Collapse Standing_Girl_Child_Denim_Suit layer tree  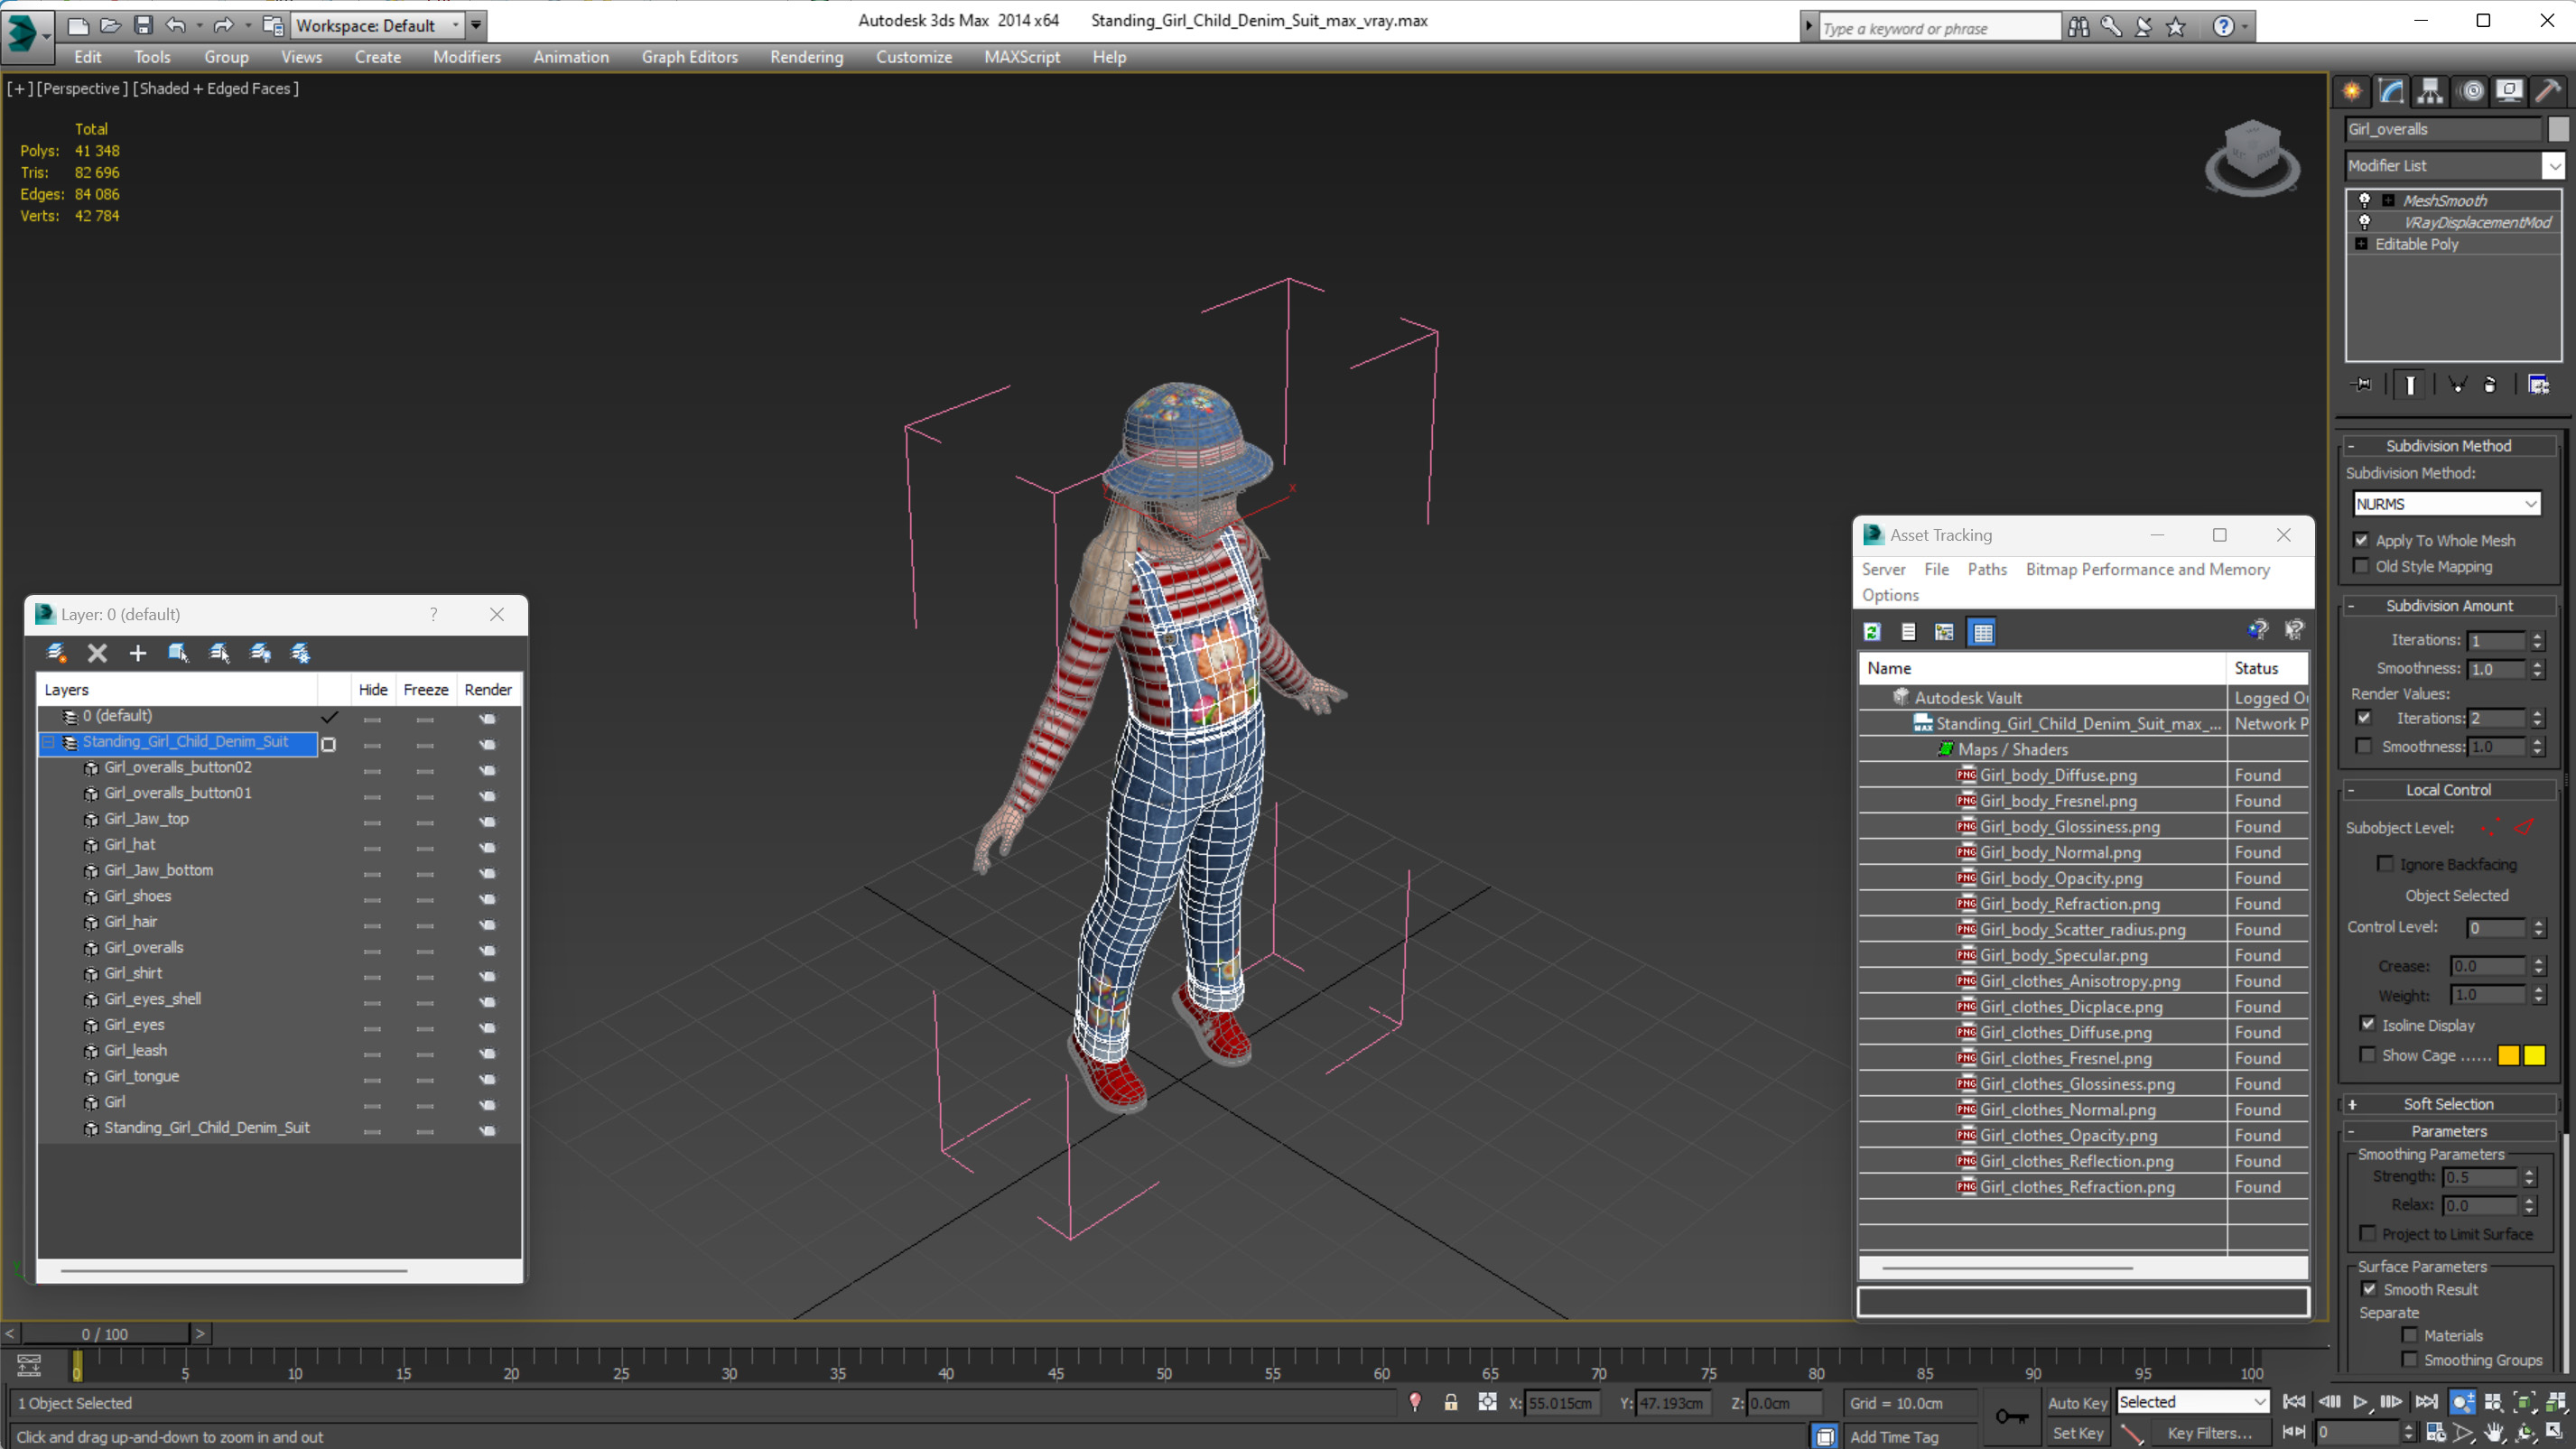click(x=48, y=742)
